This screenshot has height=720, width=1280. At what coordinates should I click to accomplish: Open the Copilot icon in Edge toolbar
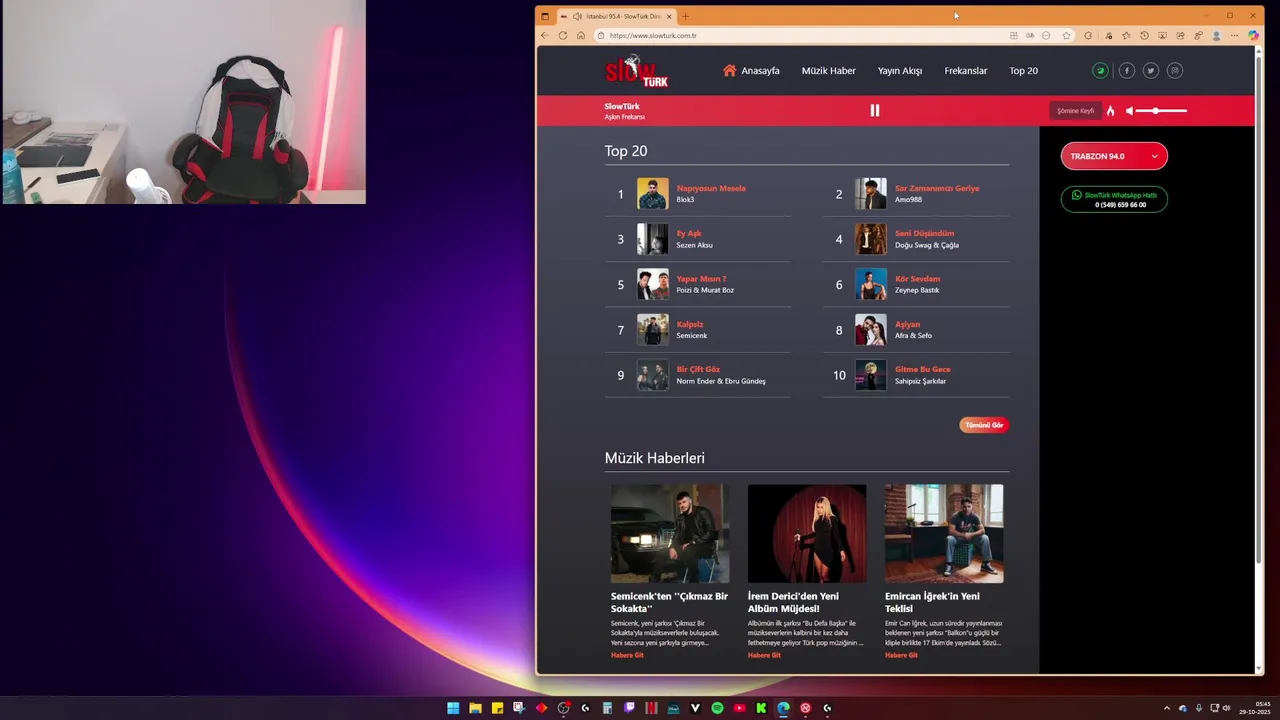(x=1253, y=35)
